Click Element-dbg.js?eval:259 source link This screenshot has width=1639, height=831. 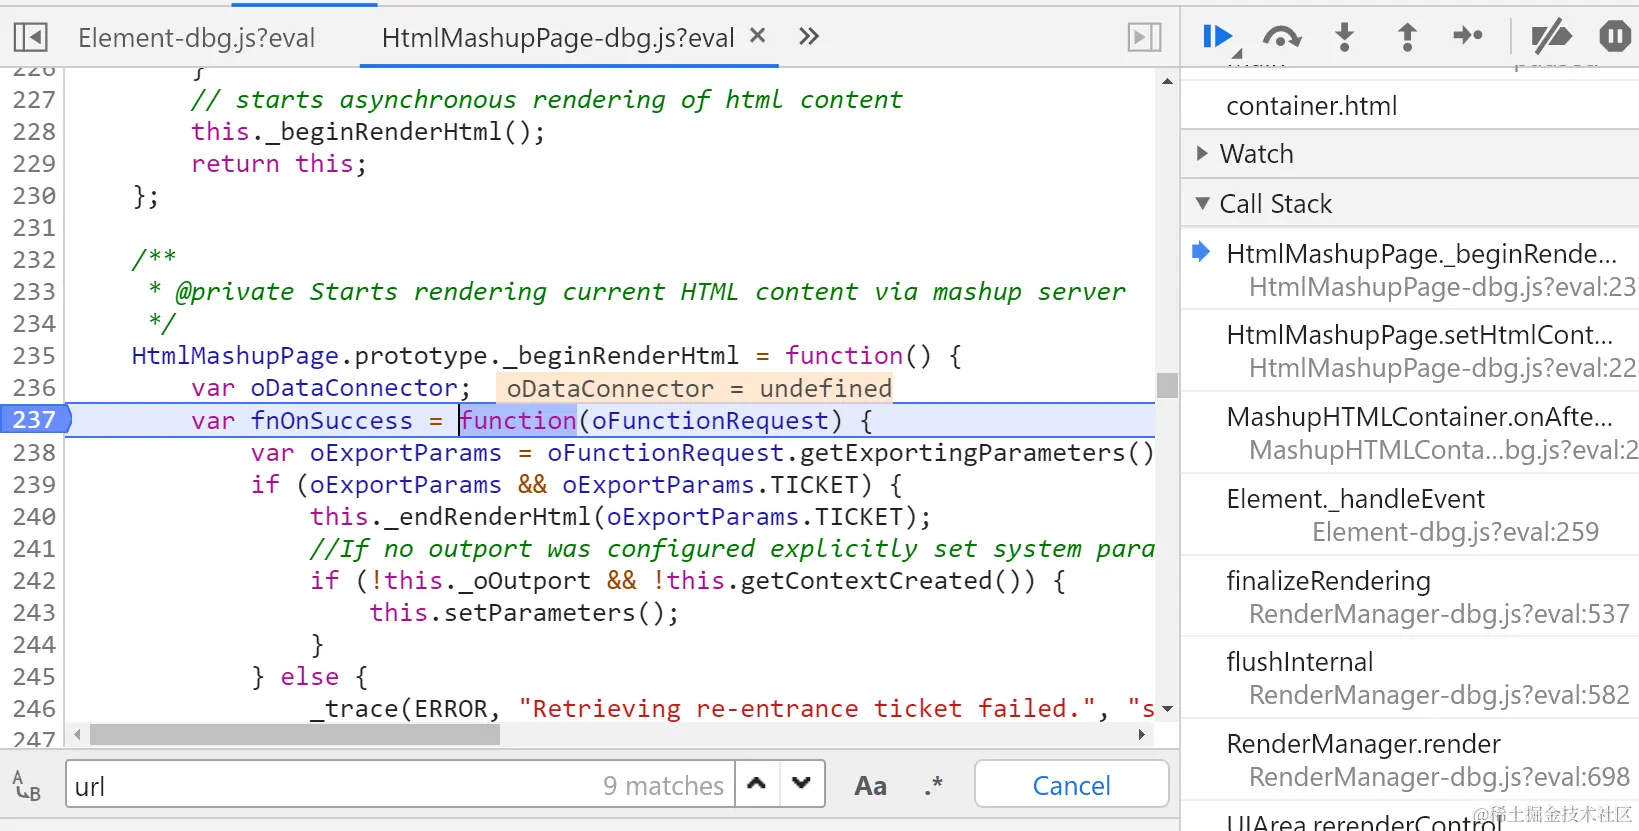click(1455, 532)
